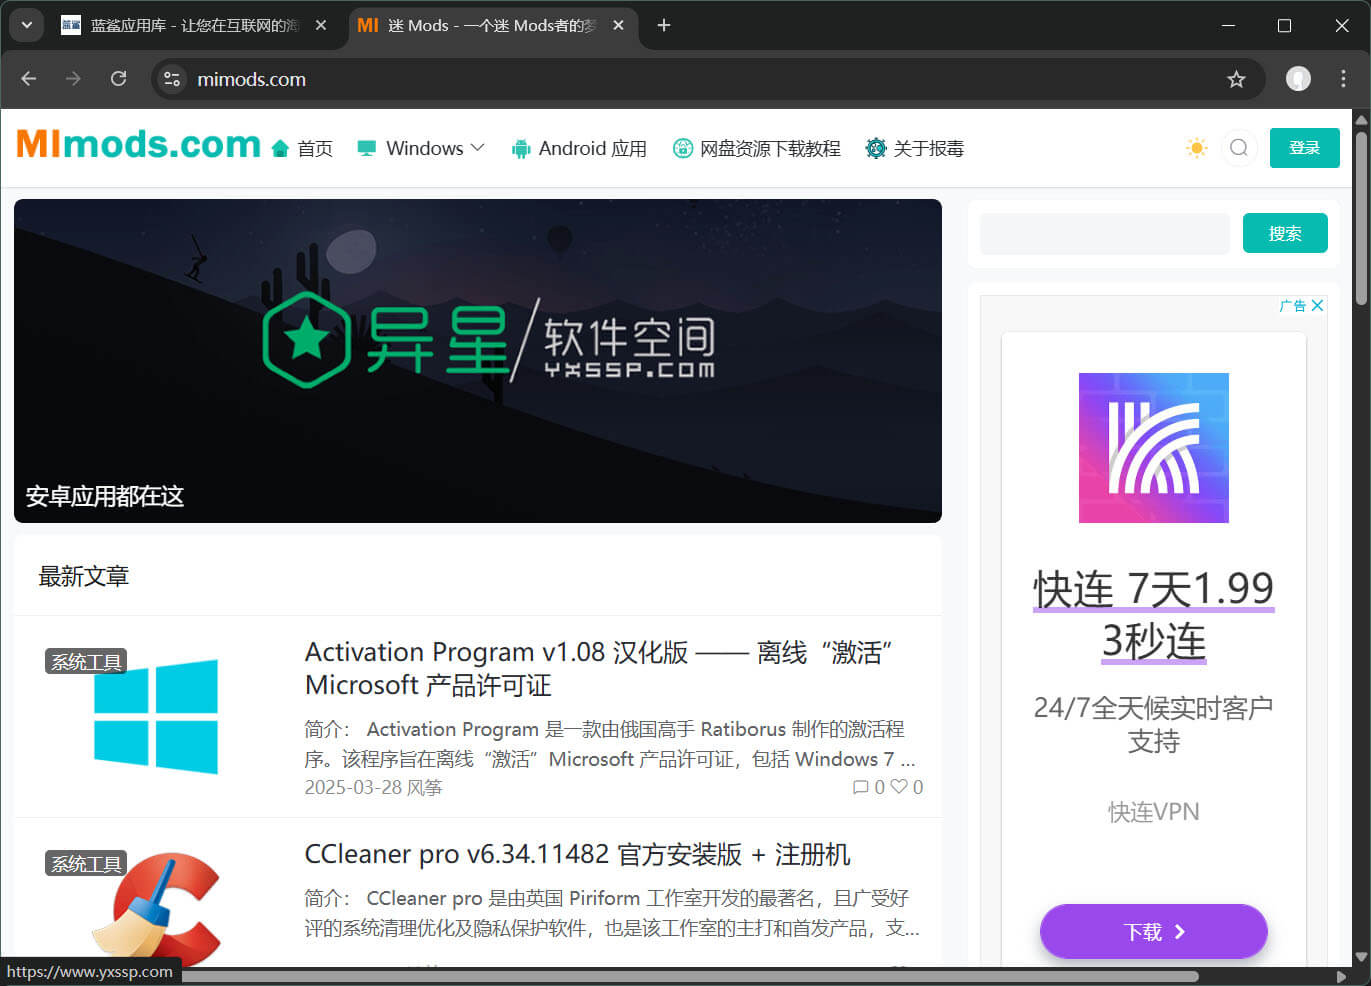The height and width of the screenshot is (986, 1371).
Task: Click the 登录 login button
Action: click(1304, 148)
